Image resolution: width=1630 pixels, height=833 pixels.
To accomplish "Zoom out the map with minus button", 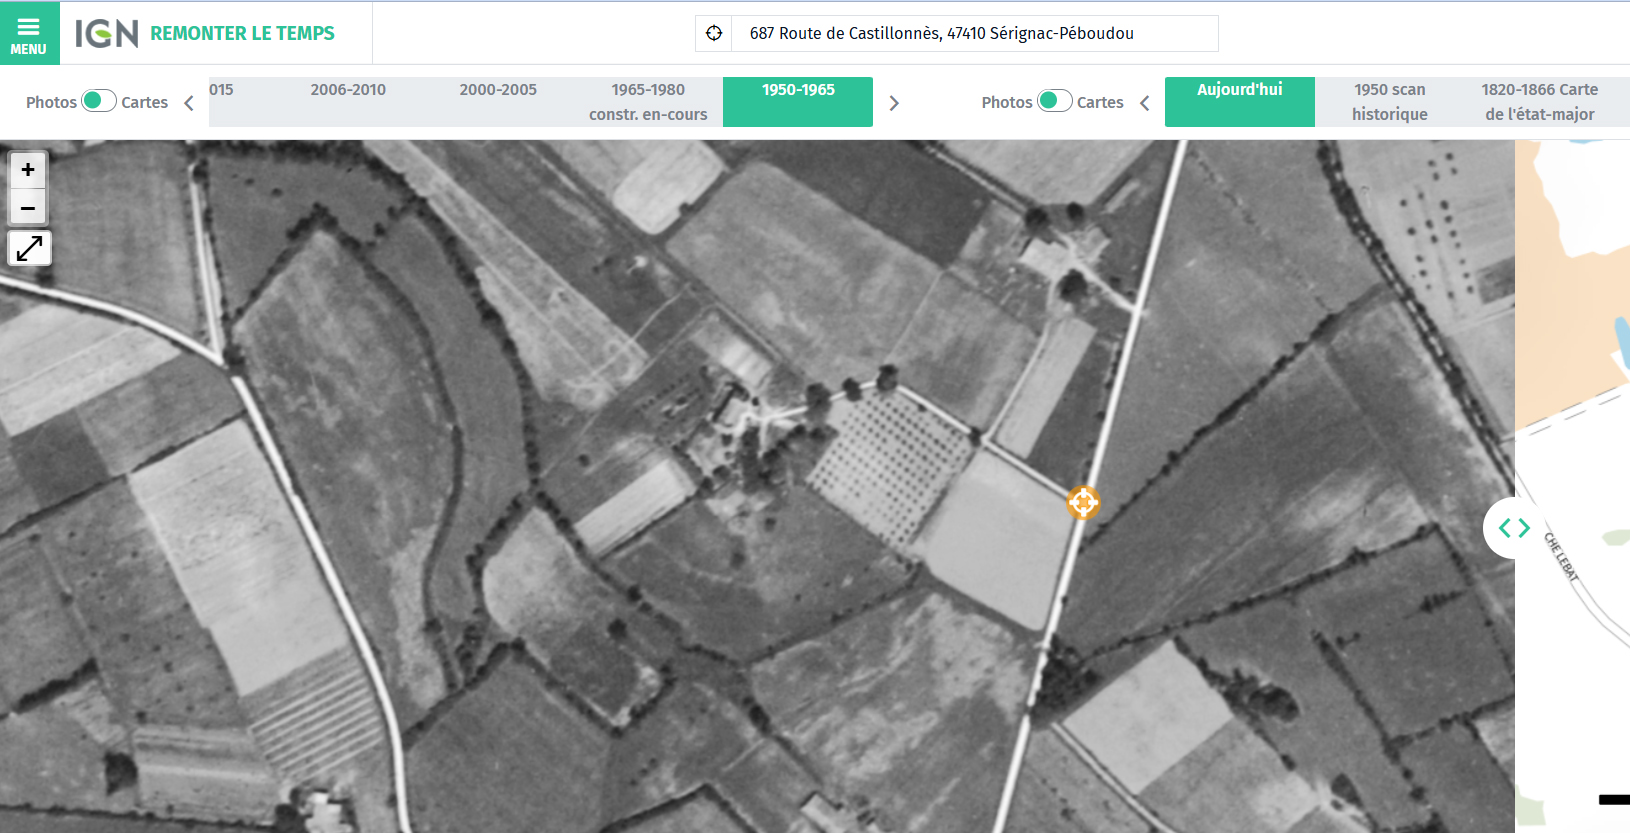I will 28,208.
